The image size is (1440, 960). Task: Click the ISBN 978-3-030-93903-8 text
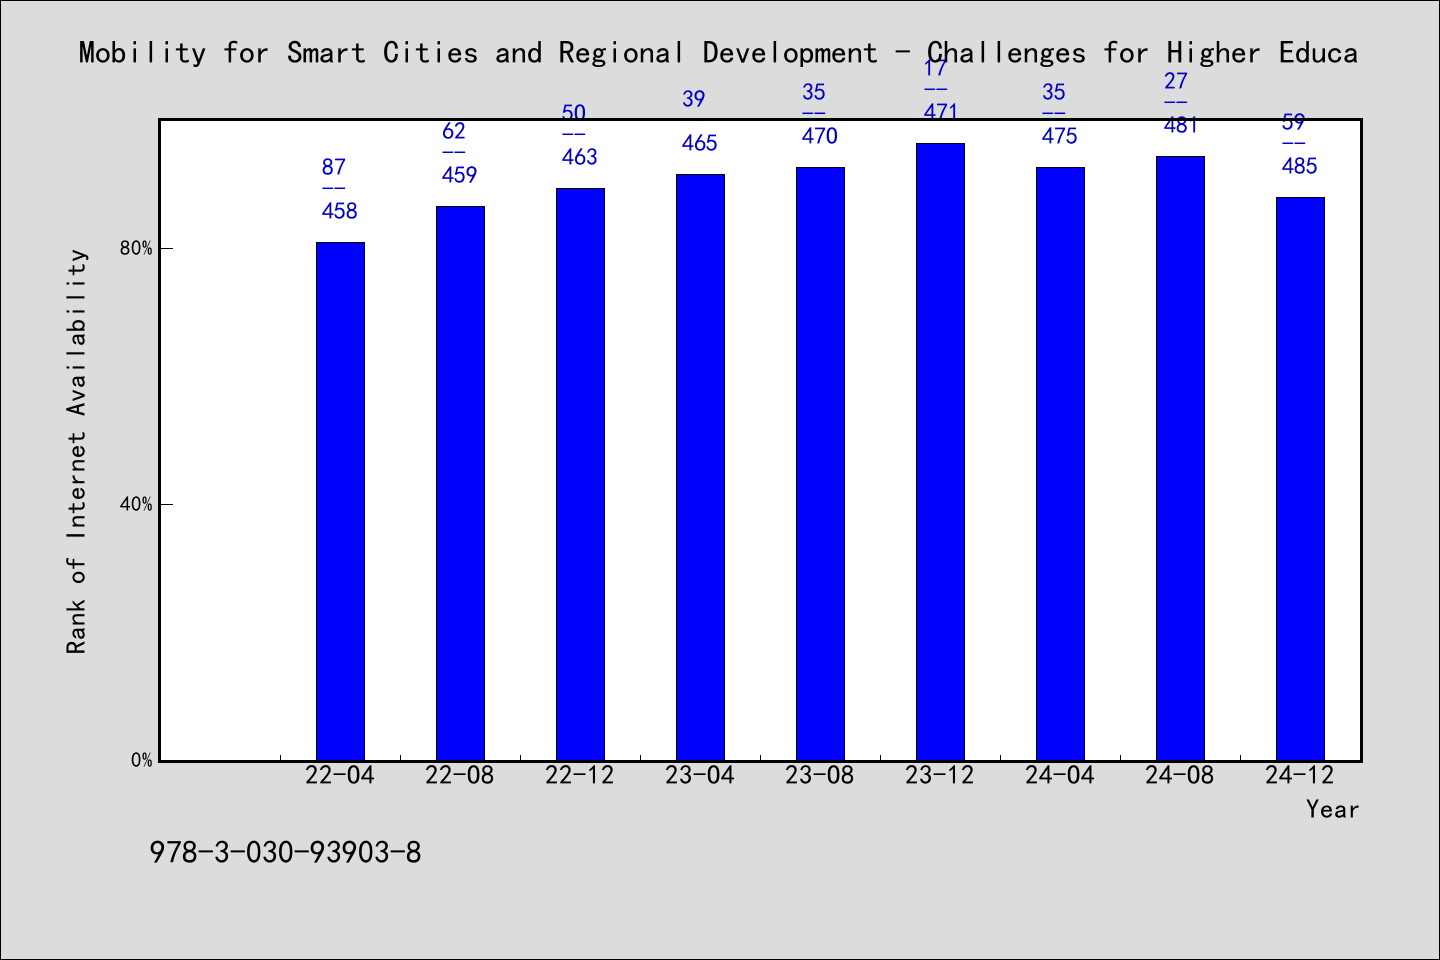[x=285, y=853]
